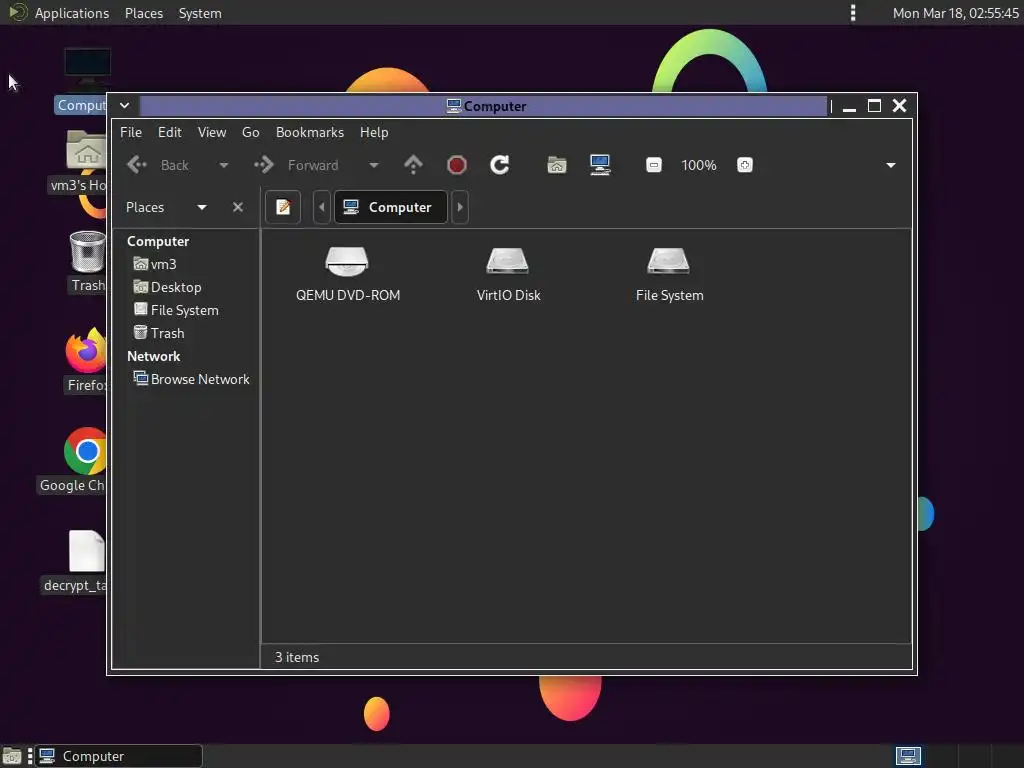Image resolution: width=1024 pixels, height=768 pixels.
Task: Select the QEMU DVD-ROM drive
Action: pyautogui.click(x=347, y=274)
